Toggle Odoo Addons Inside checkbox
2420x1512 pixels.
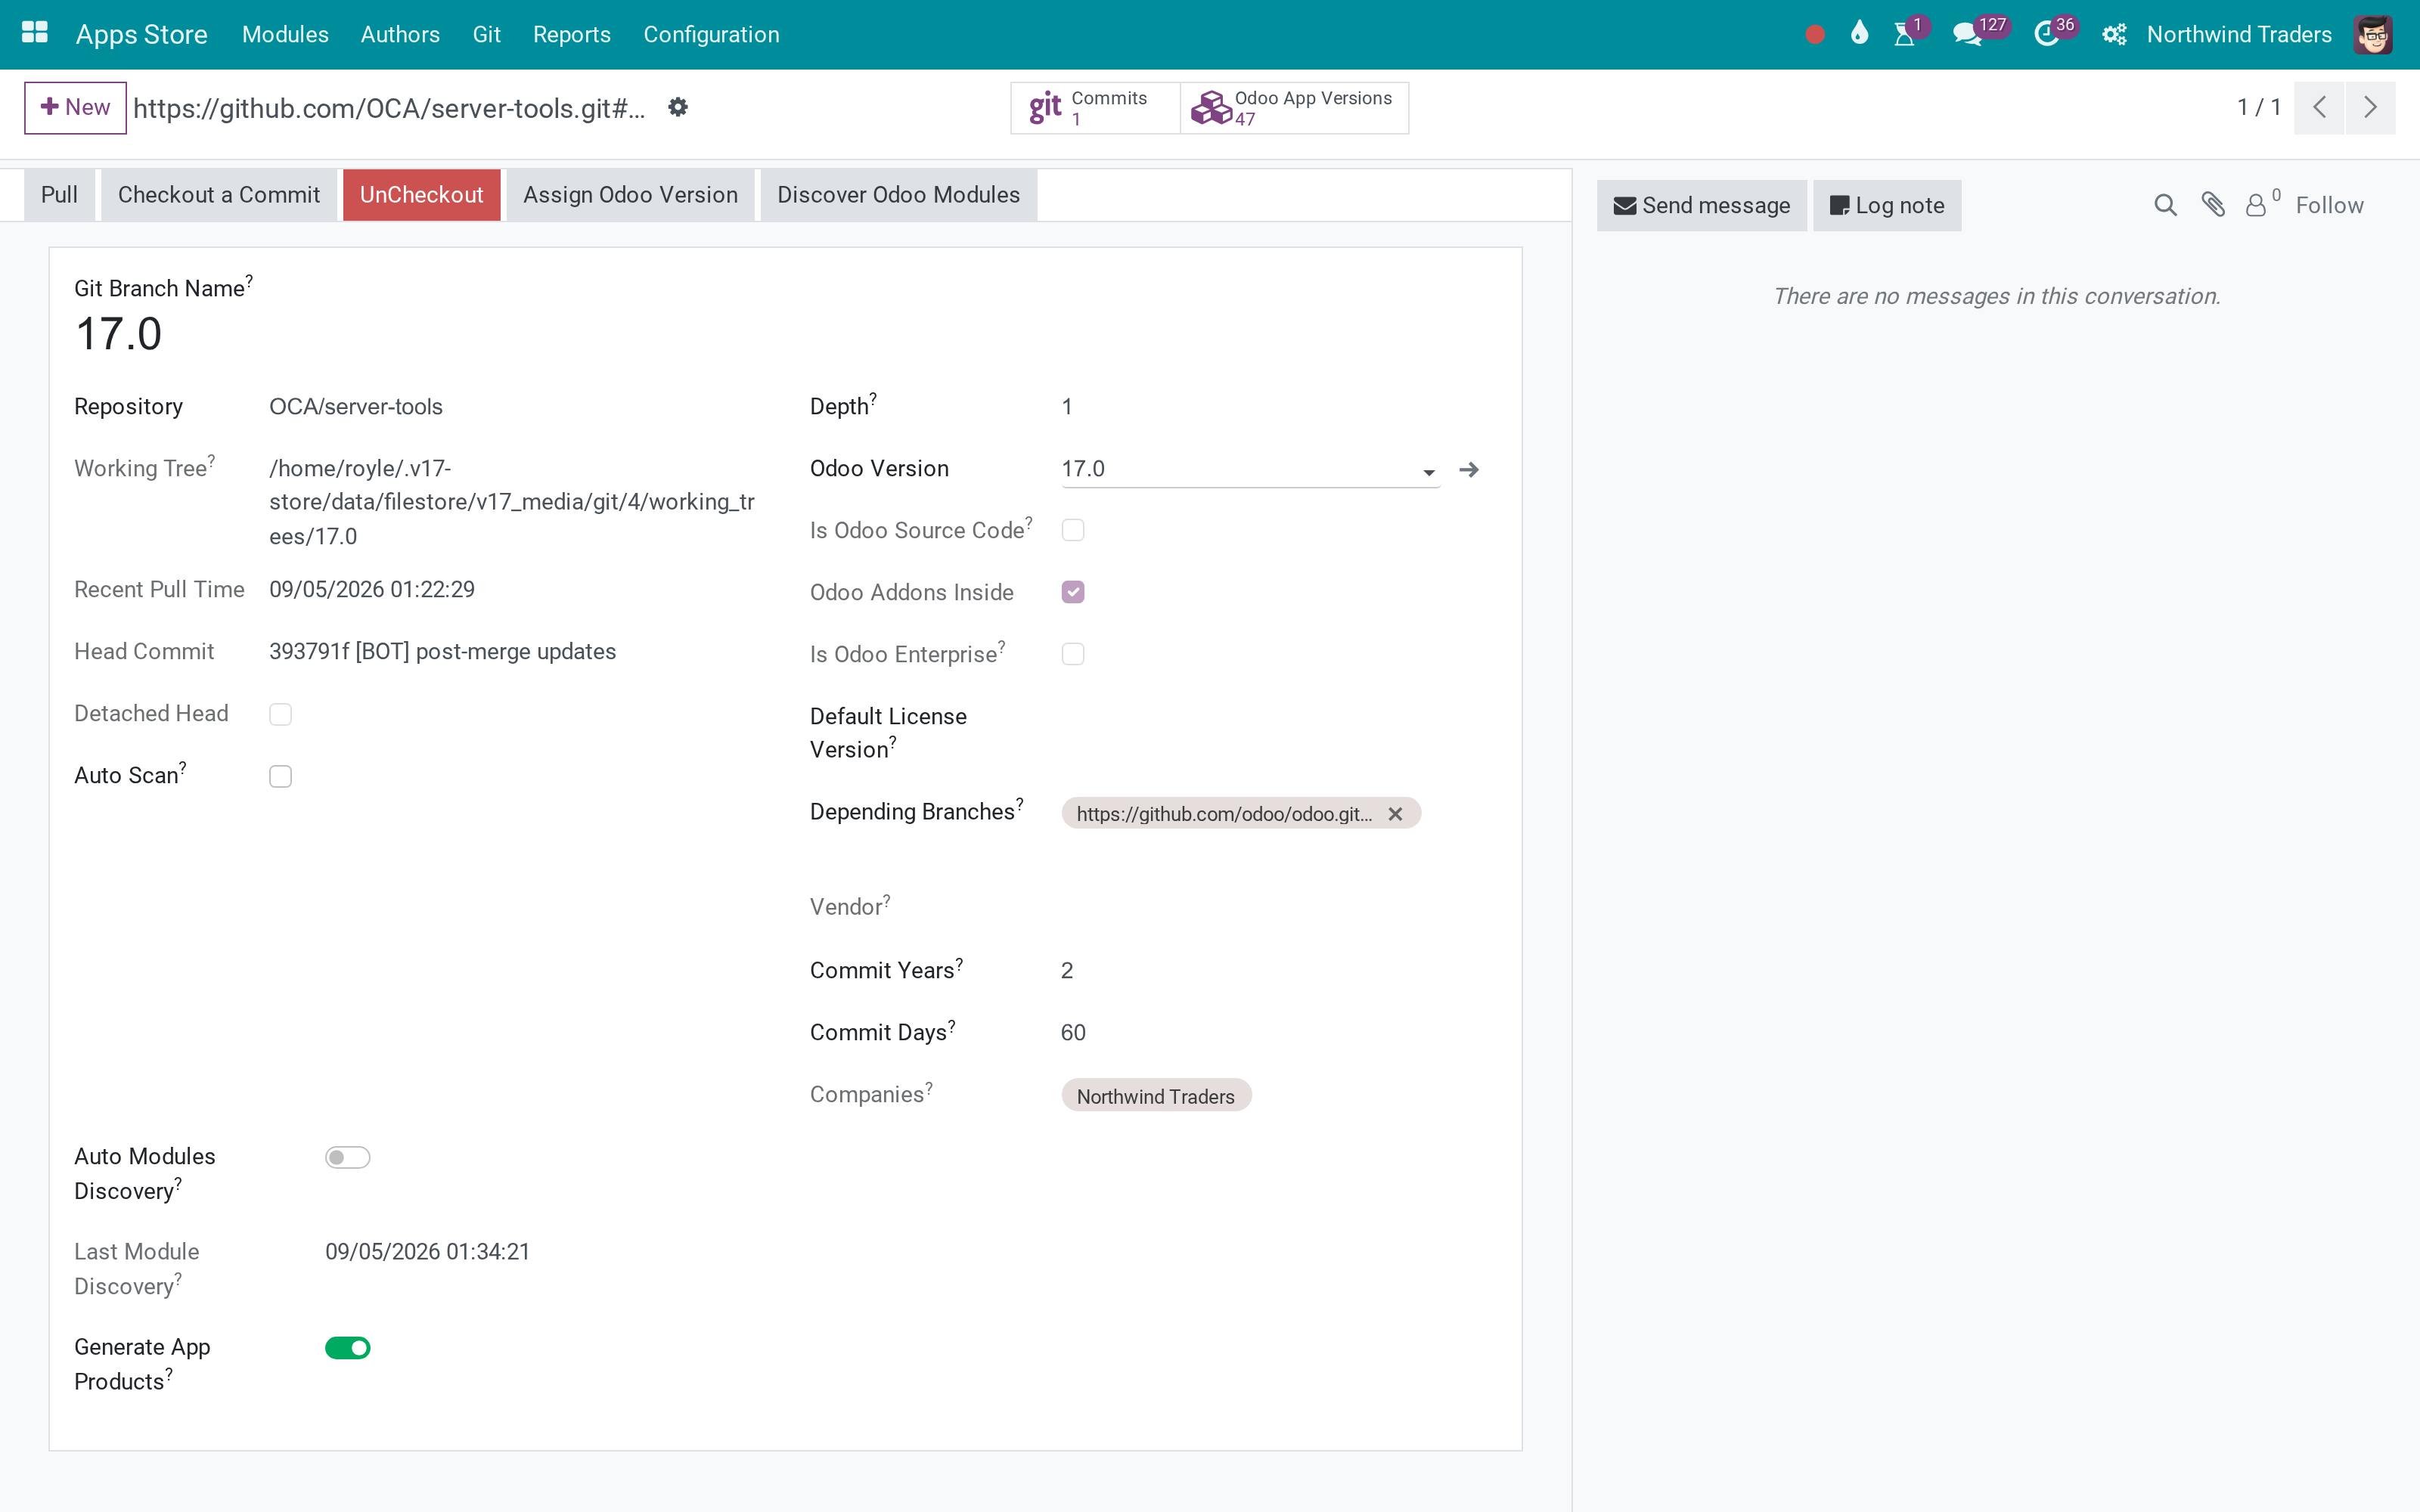[1073, 592]
